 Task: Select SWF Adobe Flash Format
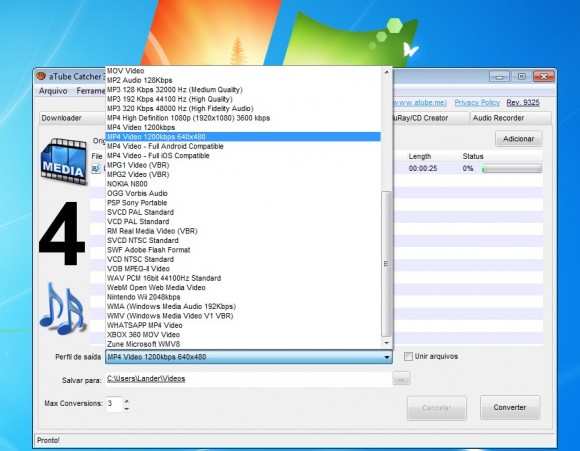tap(243, 250)
